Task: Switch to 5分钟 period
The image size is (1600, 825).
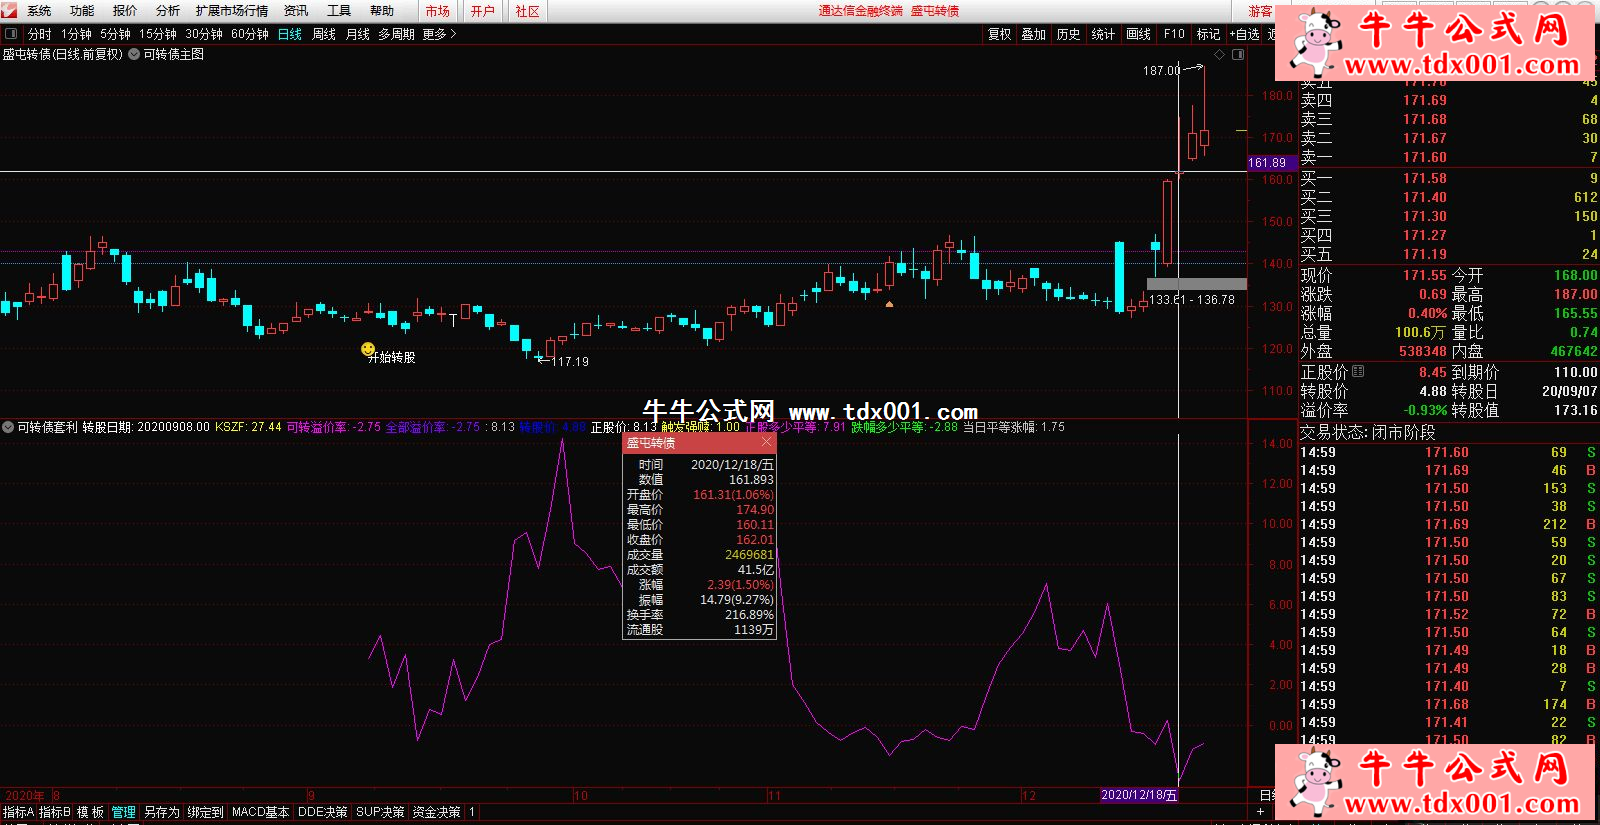Action: (x=115, y=34)
